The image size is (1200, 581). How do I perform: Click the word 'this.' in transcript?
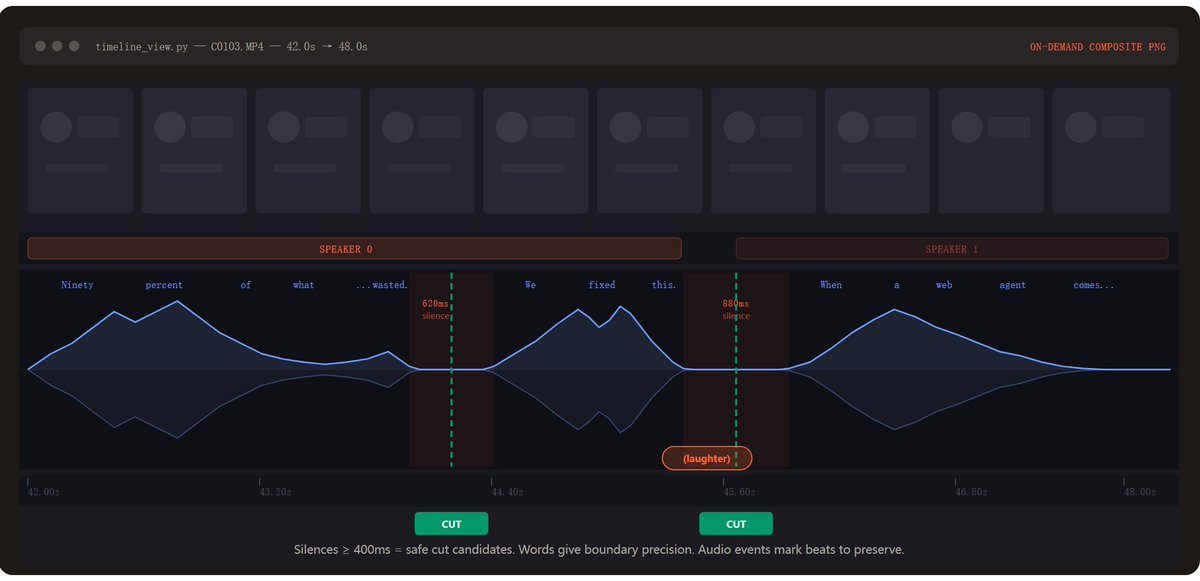(x=664, y=285)
